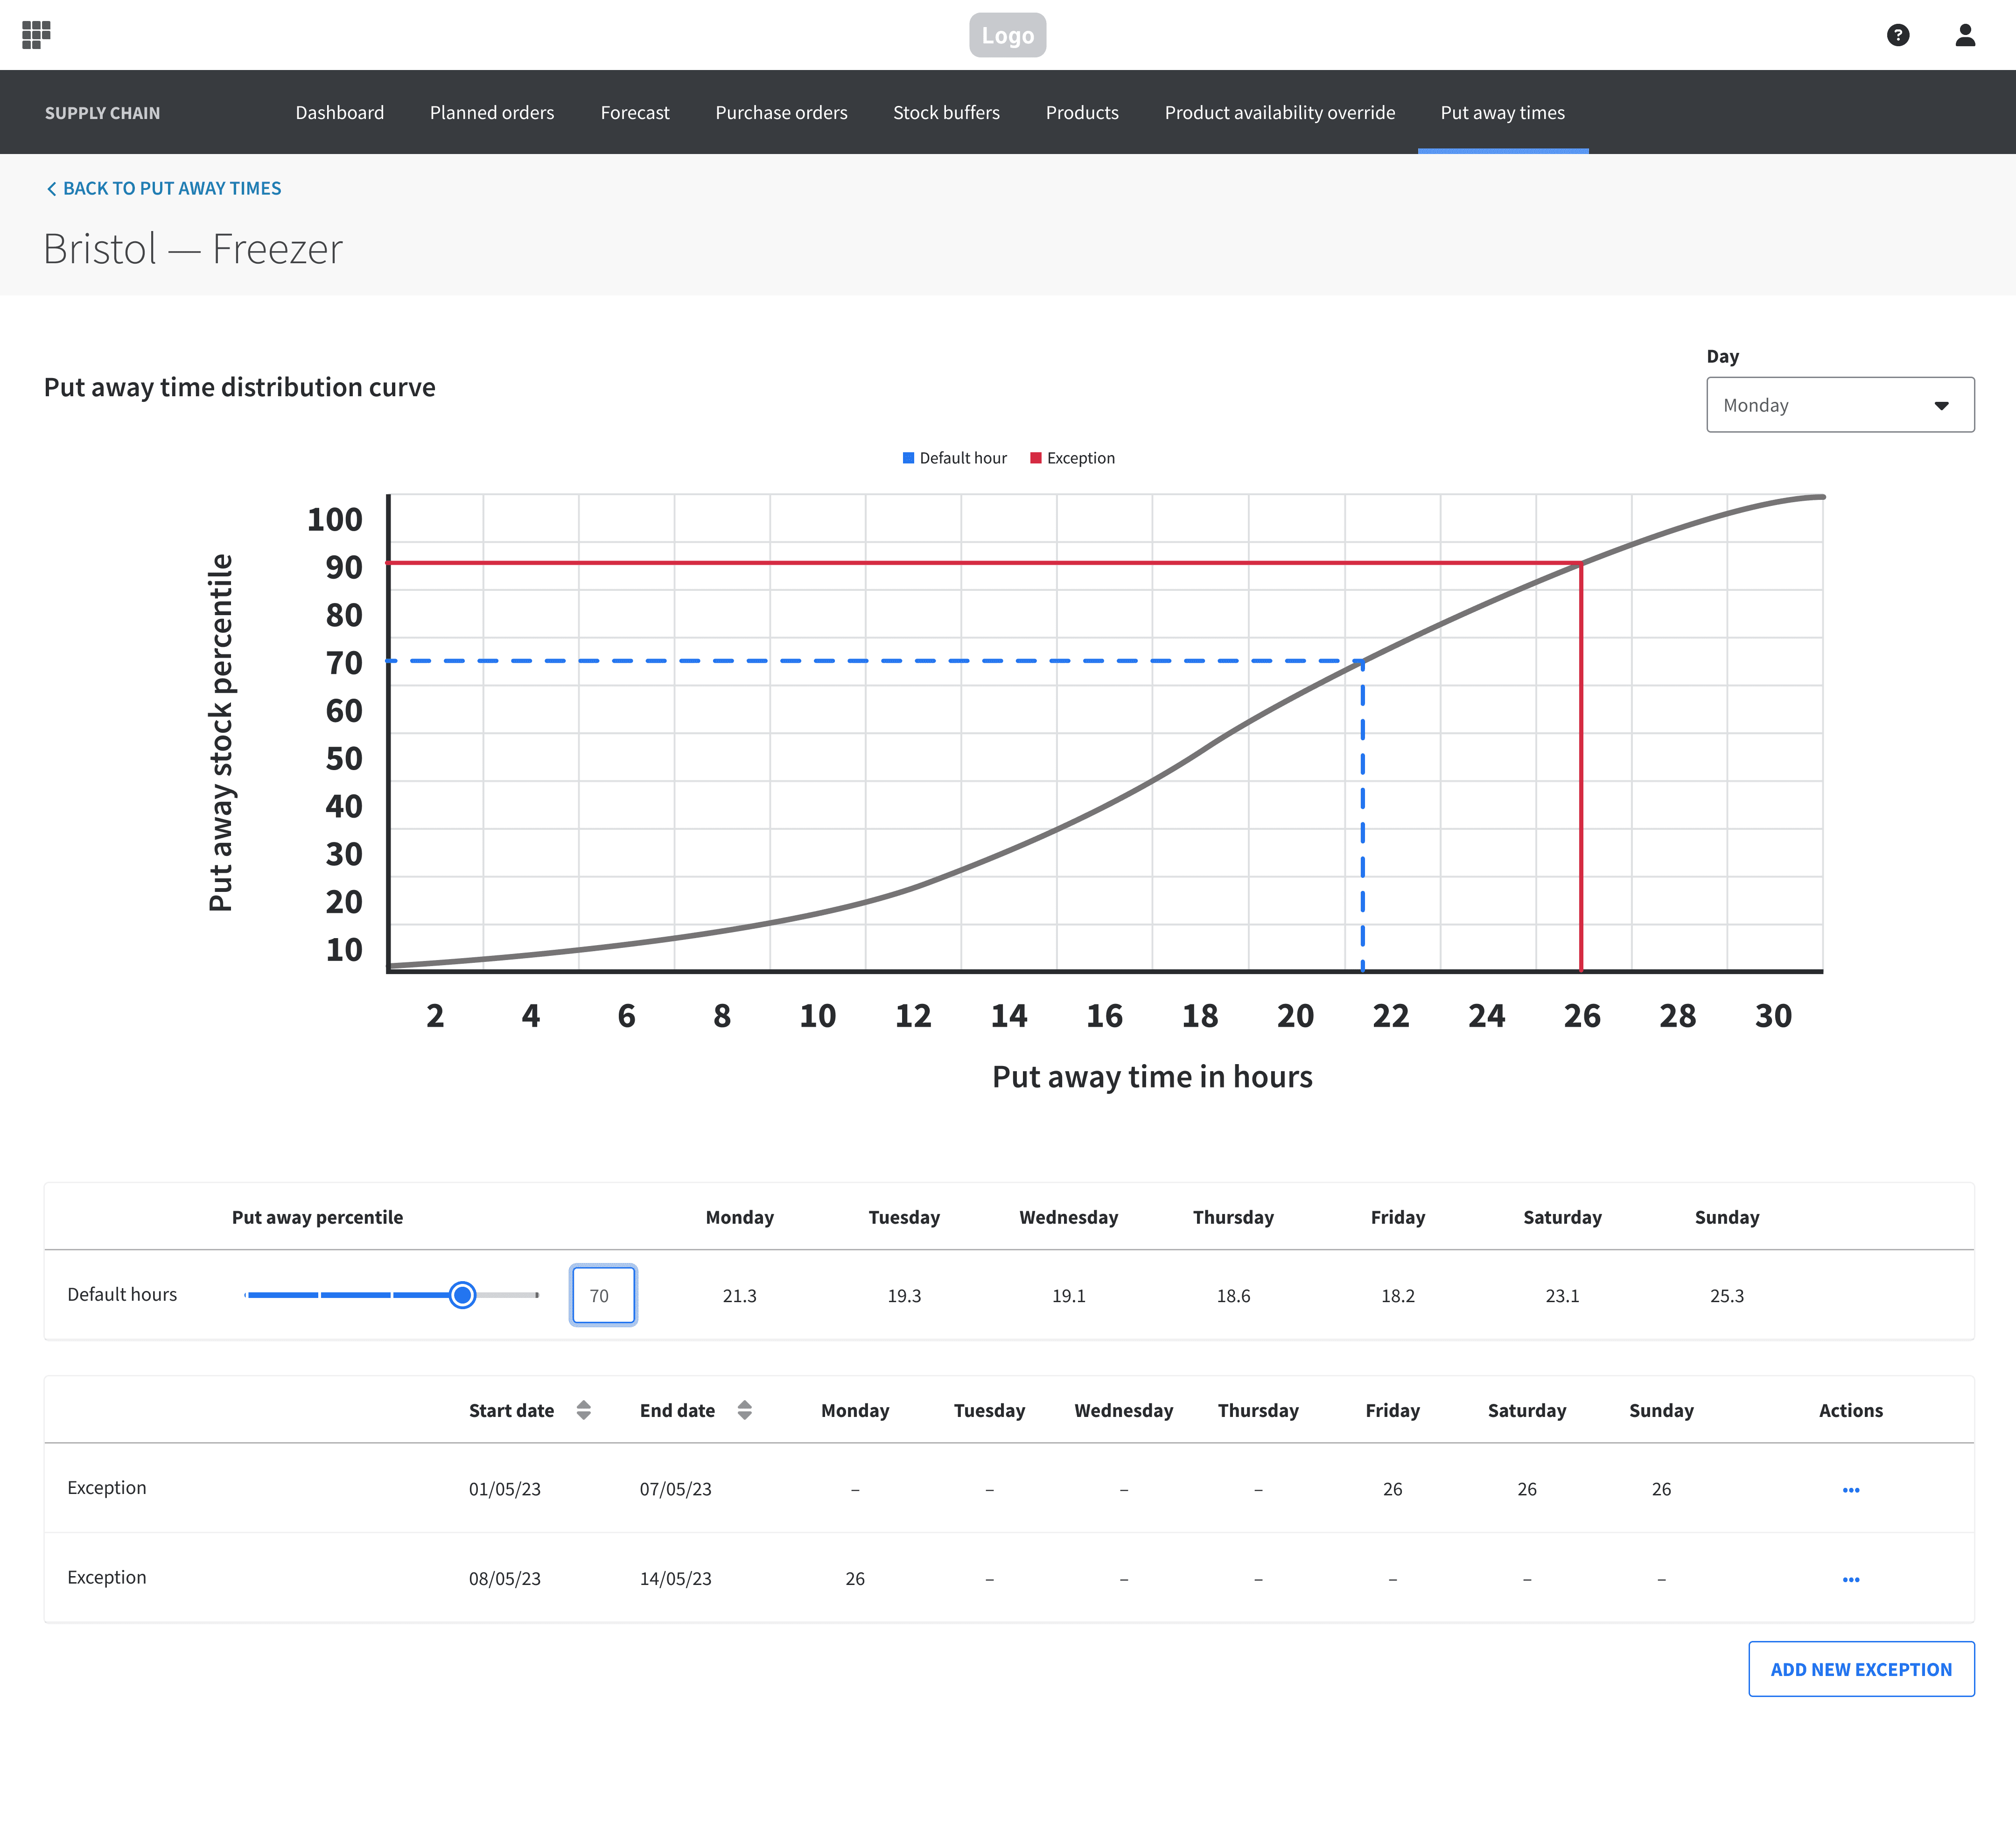Image resolution: width=2016 pixels, height=1823 pixels.
Task: Toggle Exception legend item
Action: (x=1072, y=458)
